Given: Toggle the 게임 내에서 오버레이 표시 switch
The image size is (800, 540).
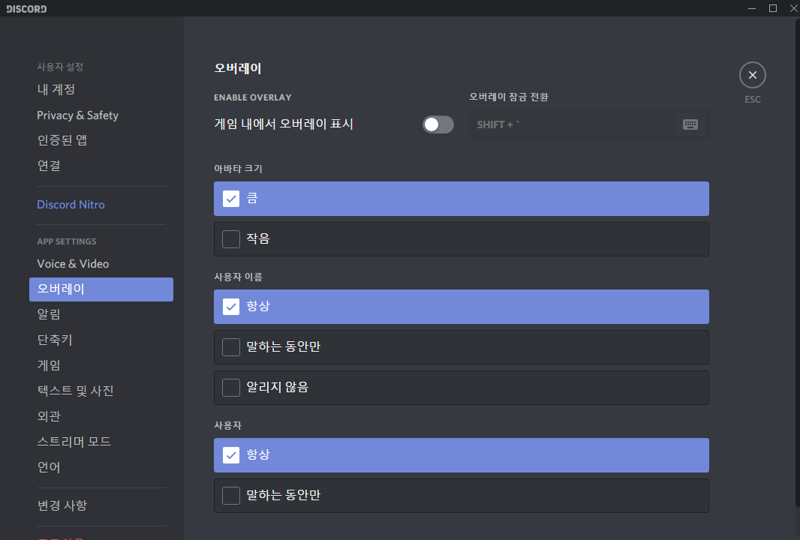Looking at the screenshot, I should click(x=438, y=125).
